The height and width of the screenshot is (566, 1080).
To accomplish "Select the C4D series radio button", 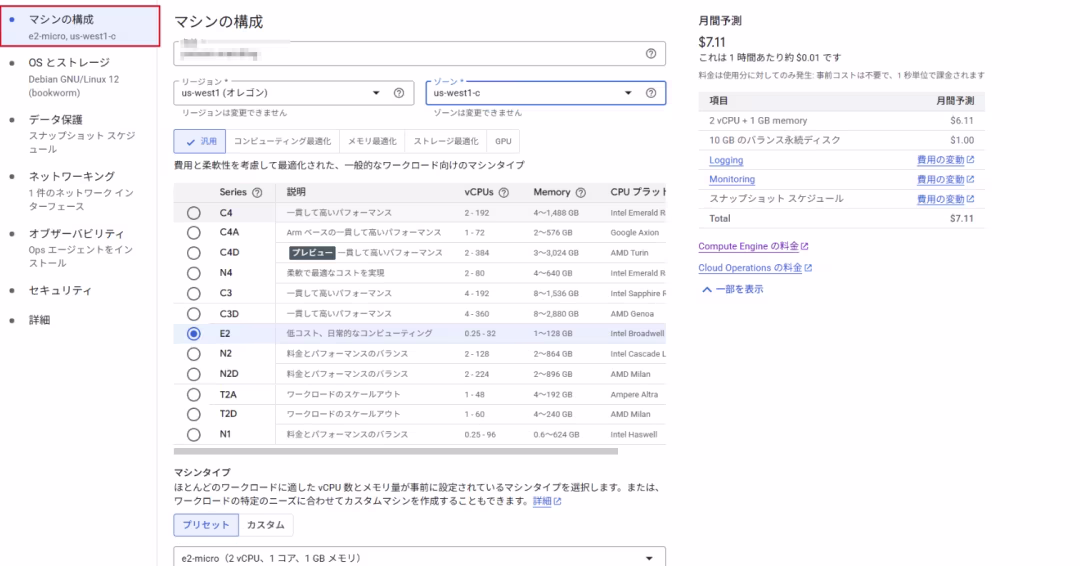I will tap(194, 253).
